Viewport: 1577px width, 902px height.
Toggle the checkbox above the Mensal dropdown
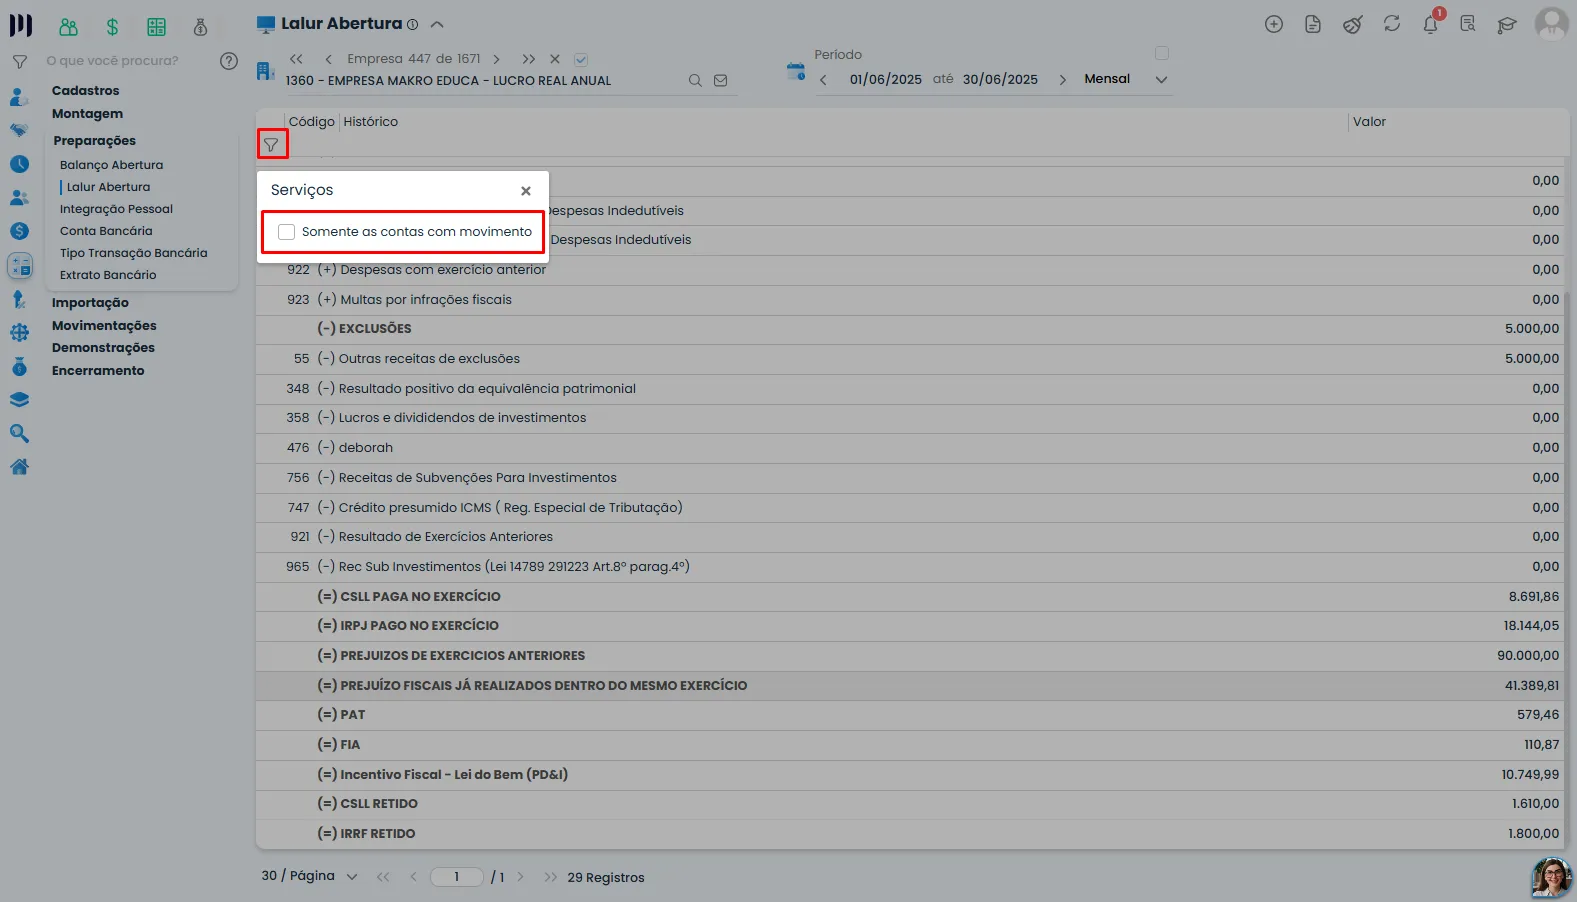[x=1162, y=53]
